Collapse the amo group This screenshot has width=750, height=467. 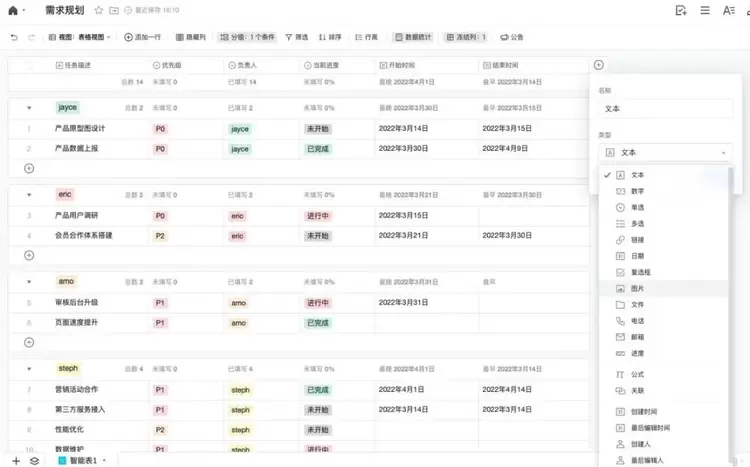click(x=29, y=282)
